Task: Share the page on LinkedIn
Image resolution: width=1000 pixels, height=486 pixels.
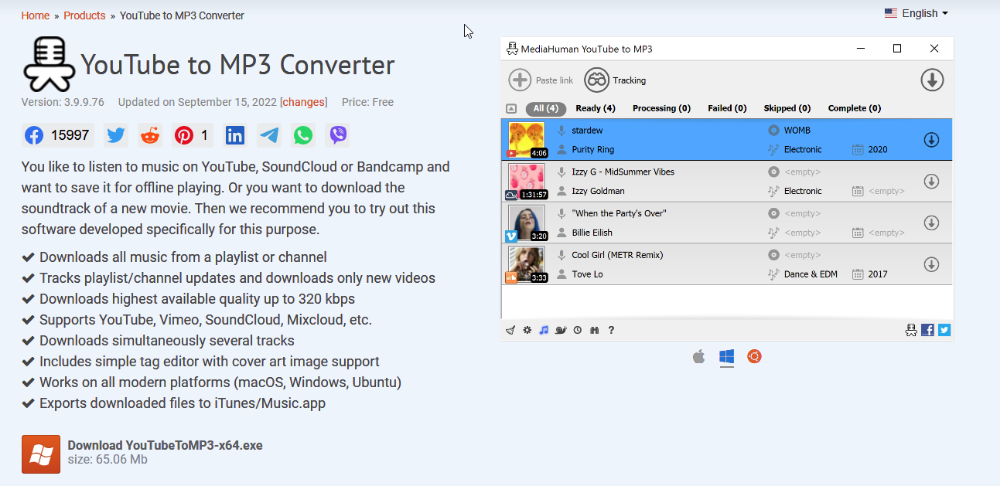Action: pos(235,135)
